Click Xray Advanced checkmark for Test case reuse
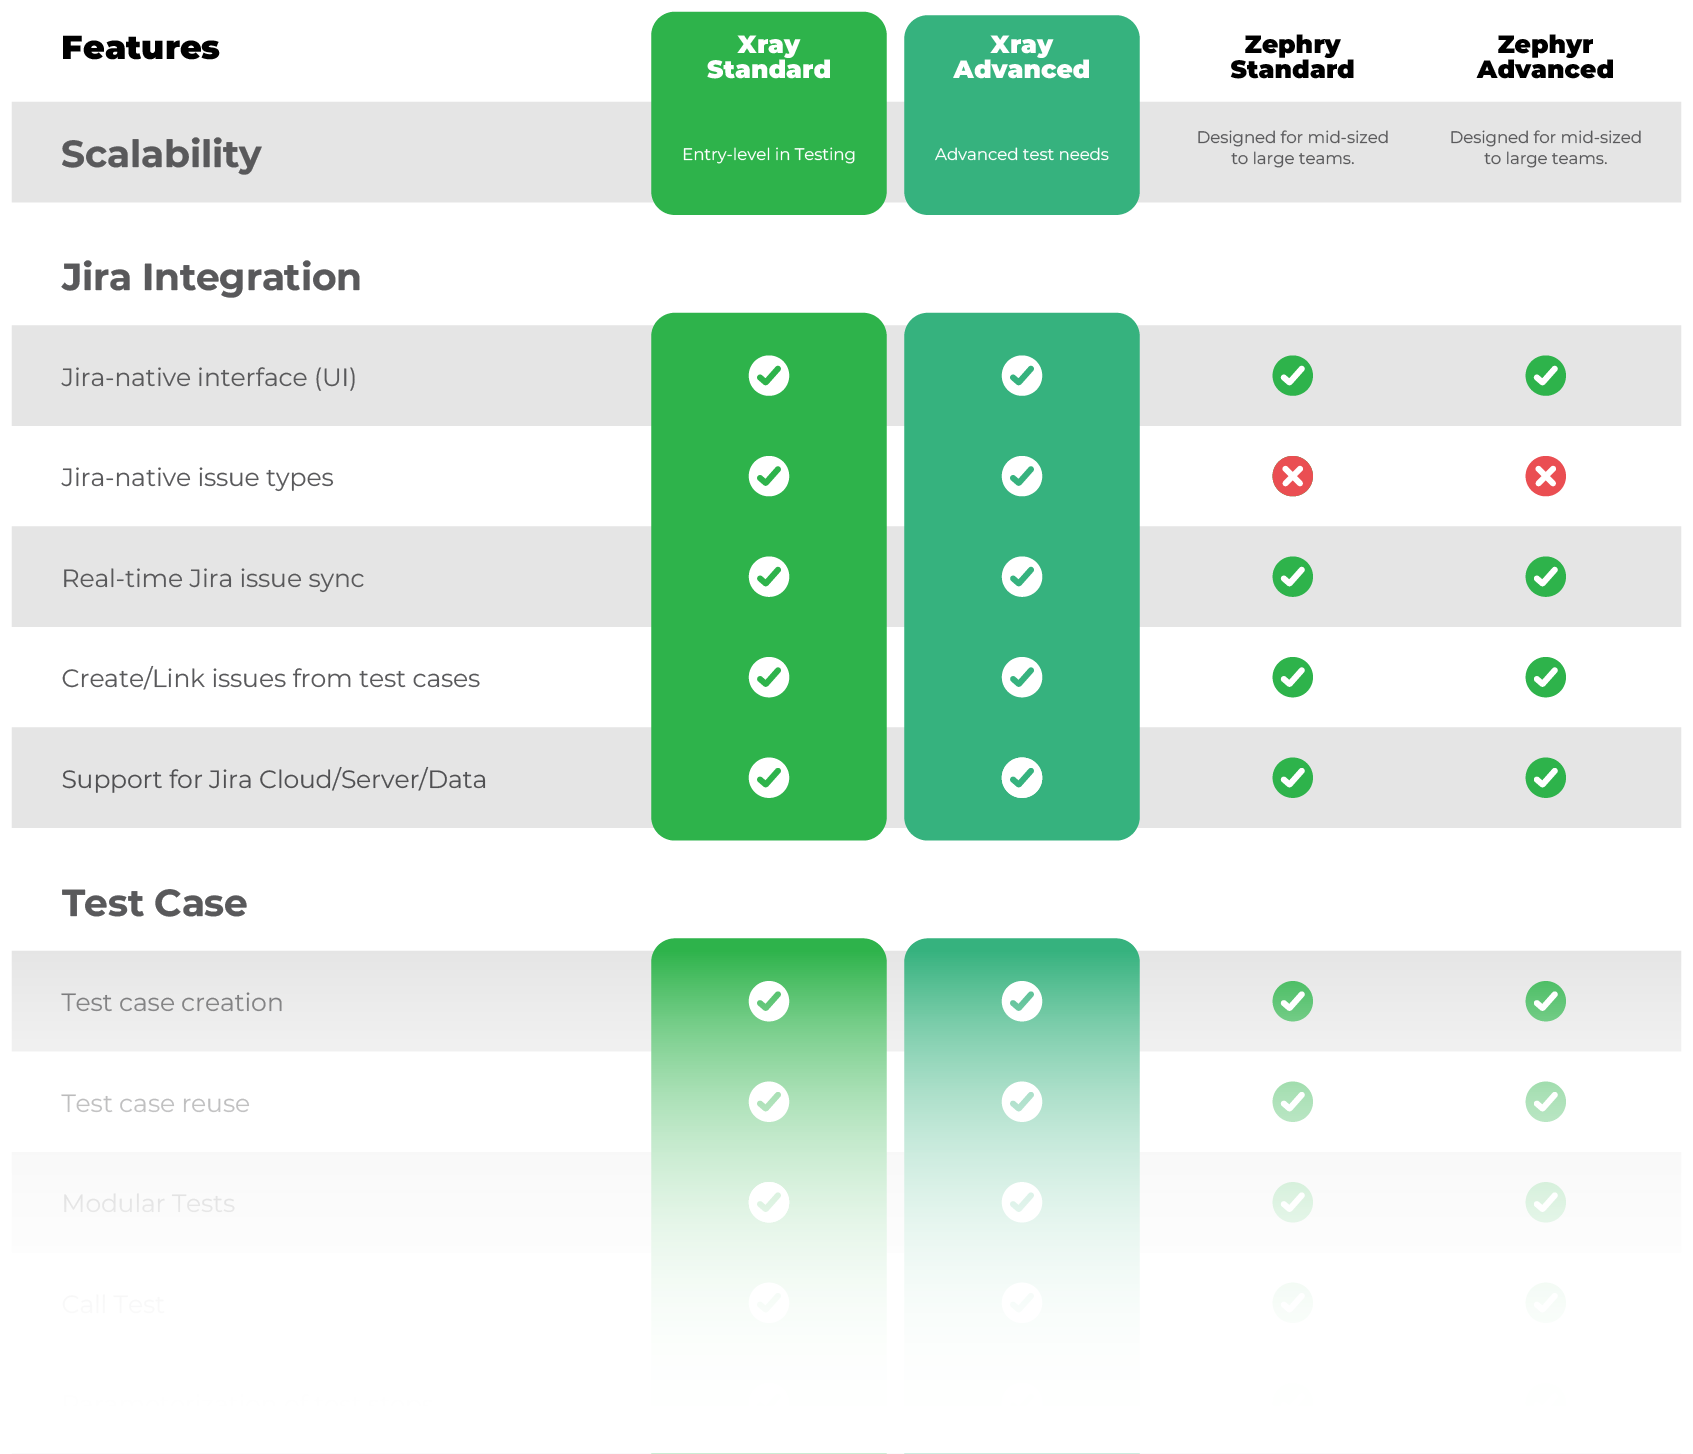The image size is (1693, 1454). (1021, 1102)
